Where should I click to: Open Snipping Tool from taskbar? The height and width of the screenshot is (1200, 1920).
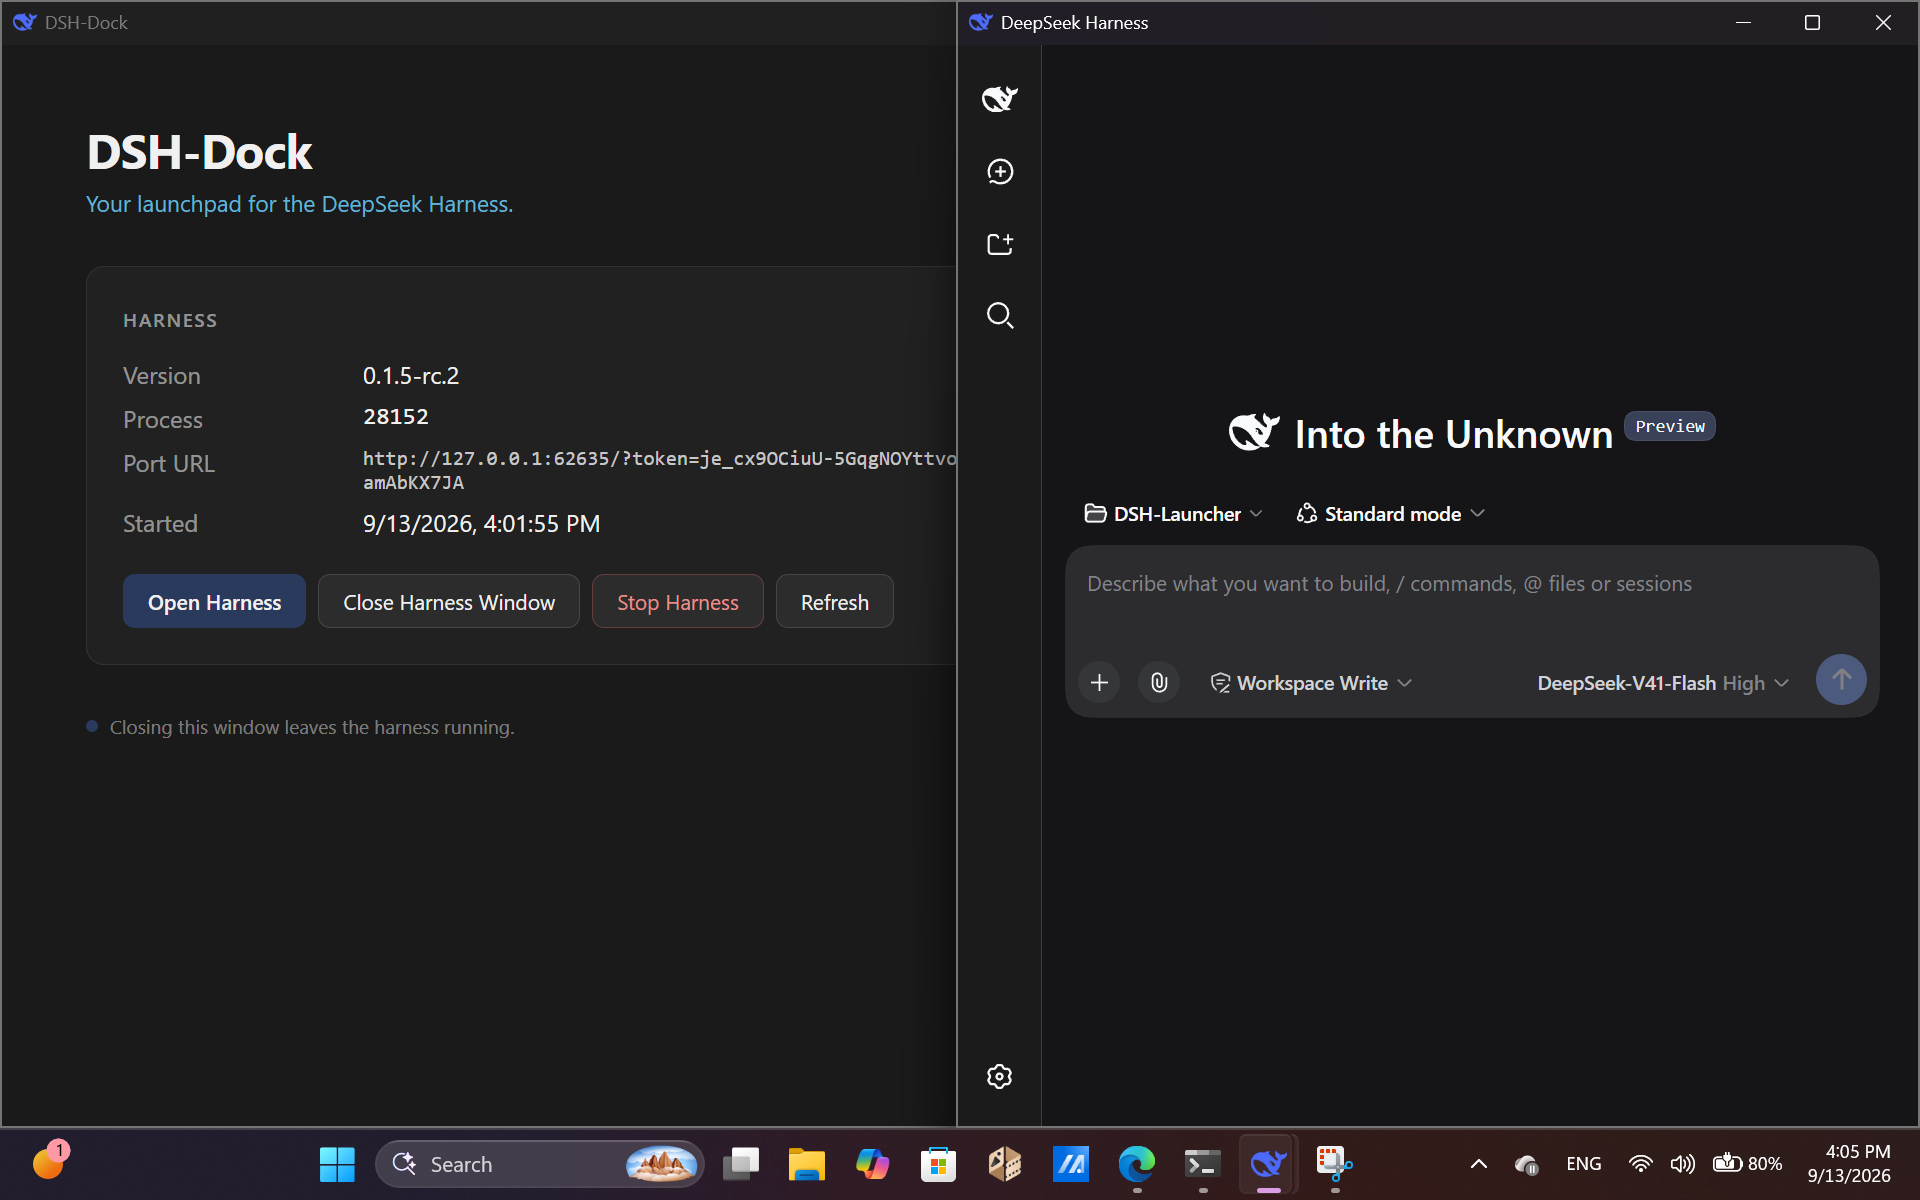tap(1334, 1164)
